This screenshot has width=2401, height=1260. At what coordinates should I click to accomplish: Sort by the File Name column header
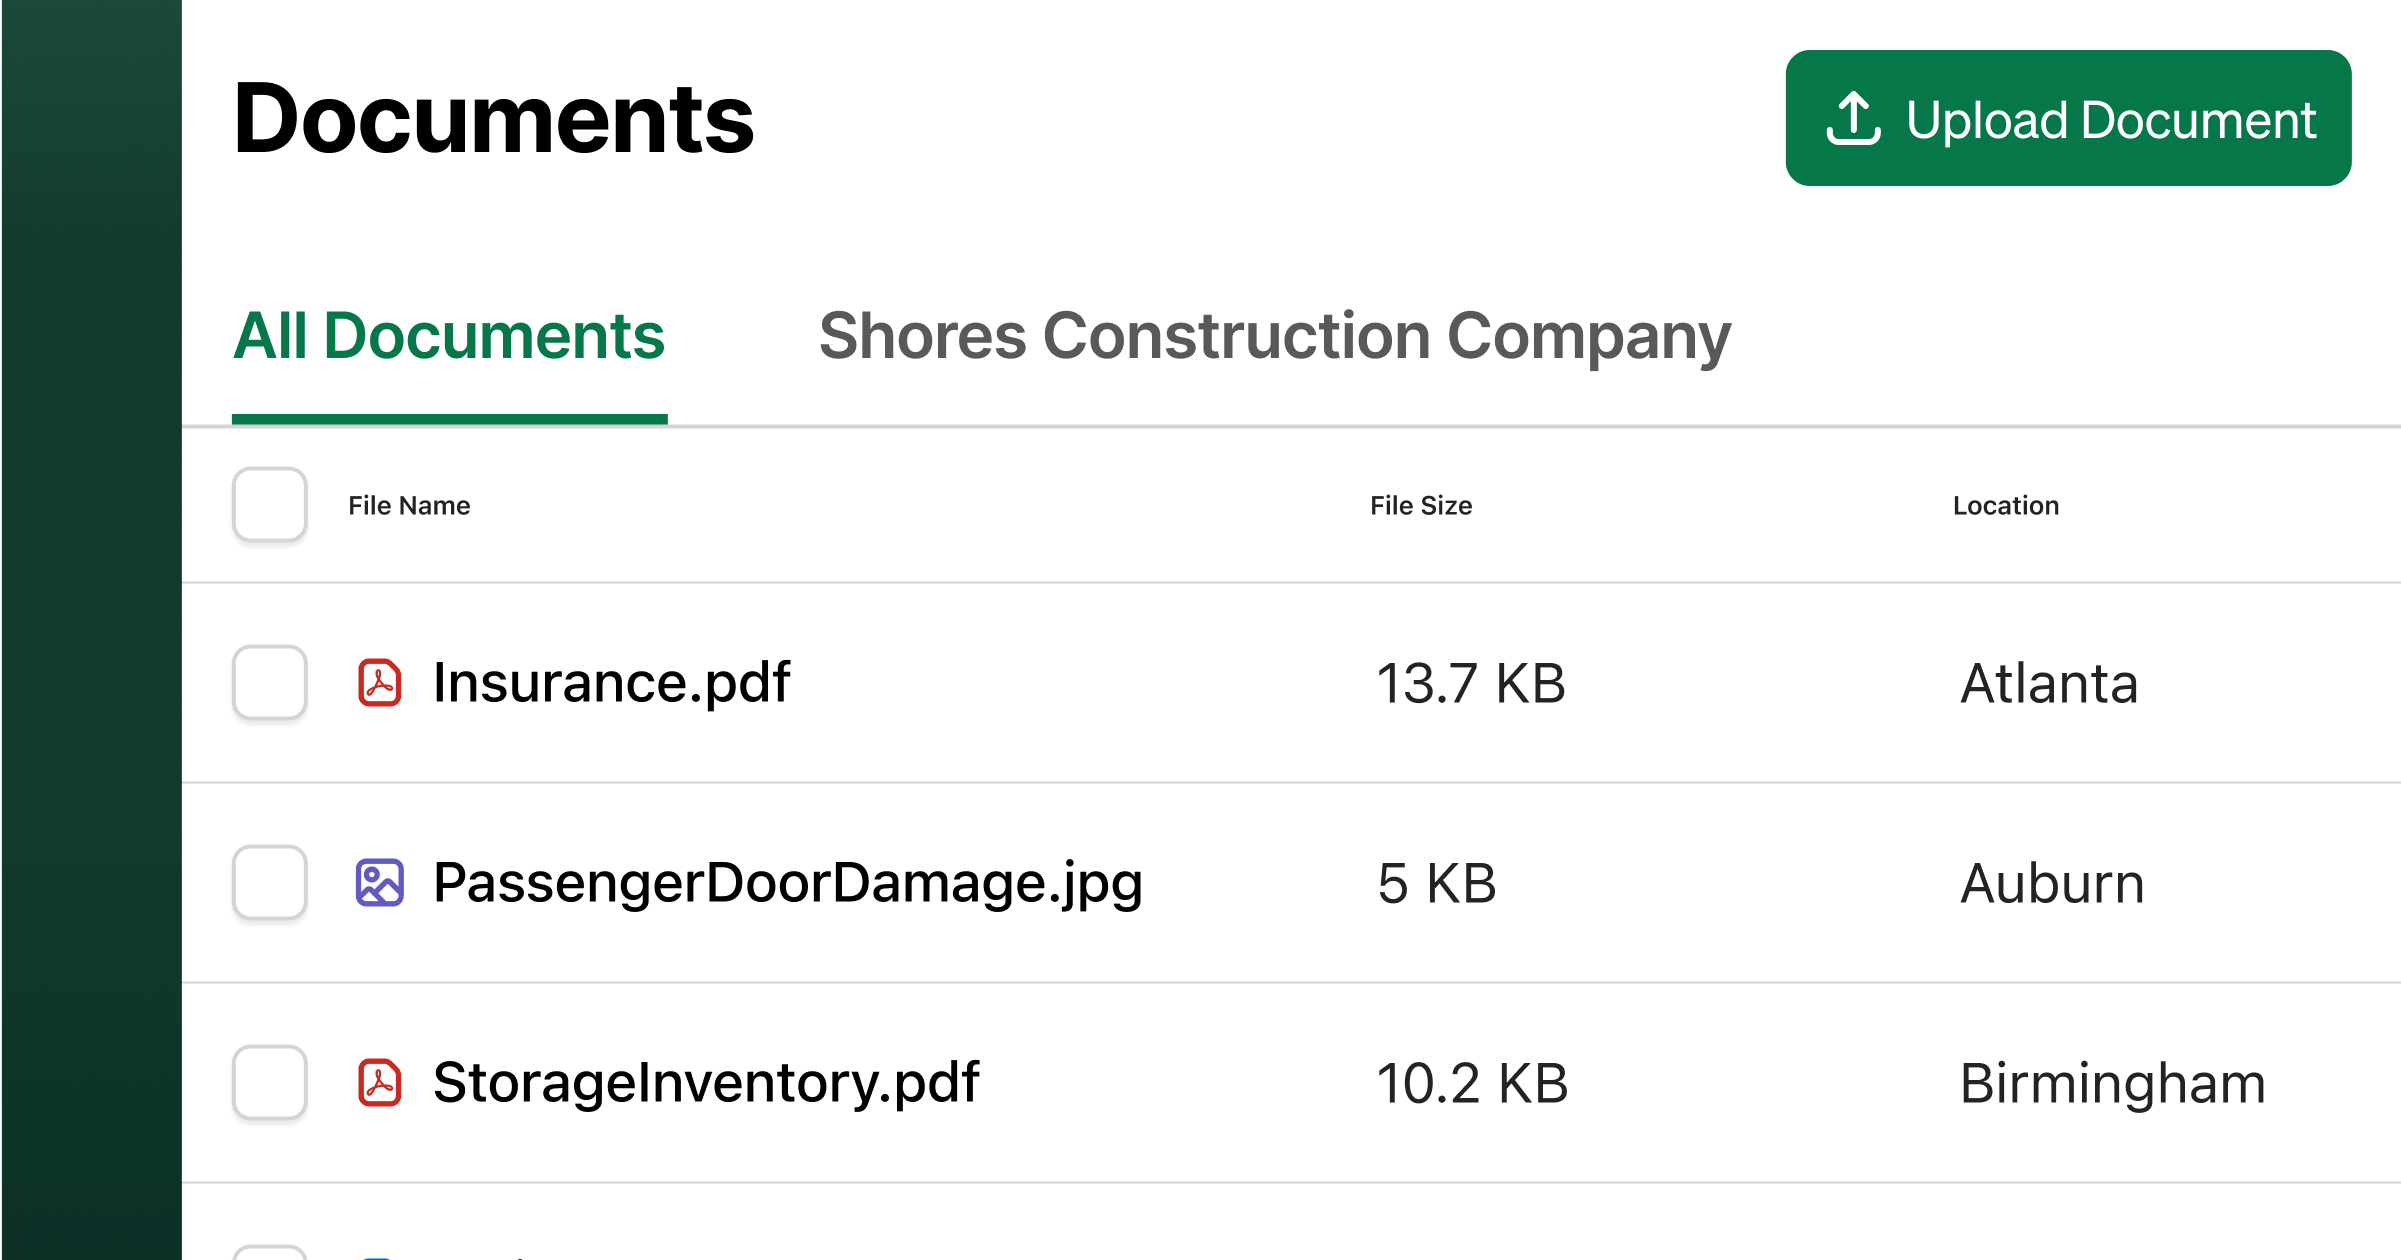pyautogui.click(x=409, y=506)
